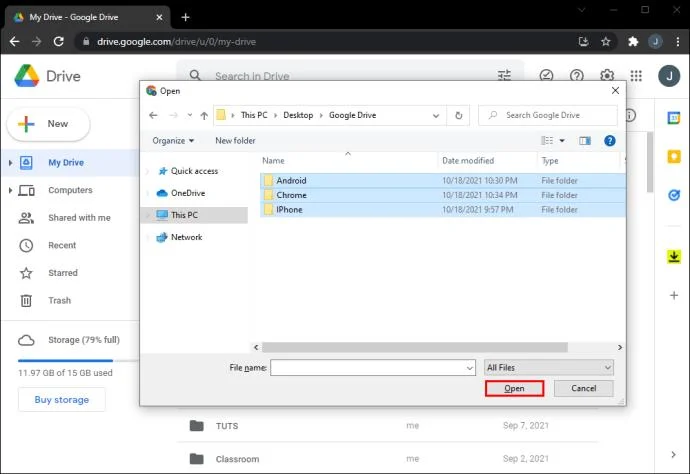This screenshot has height=474, width=690.
Task: Open the Recent section in Drive
Action: coord(62,245)
